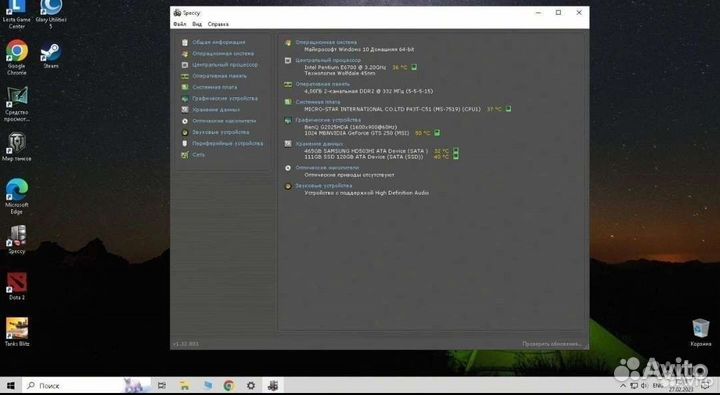Click the graphics monitor icon in summary panel
This screenshot has width=720, height=395.
288,120
